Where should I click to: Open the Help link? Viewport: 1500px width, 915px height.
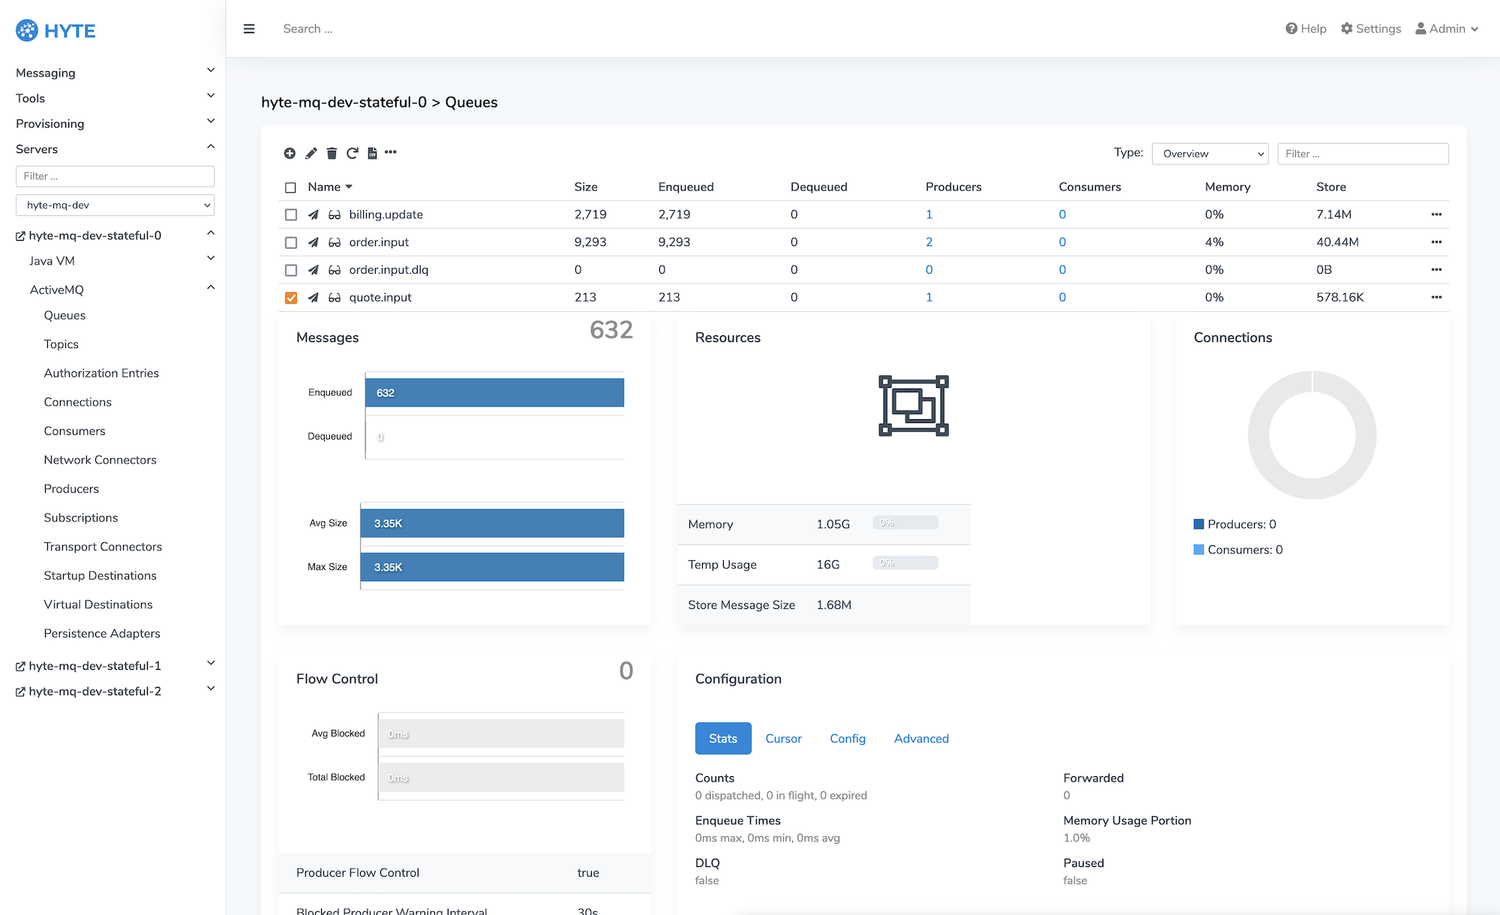(1306, 29)
